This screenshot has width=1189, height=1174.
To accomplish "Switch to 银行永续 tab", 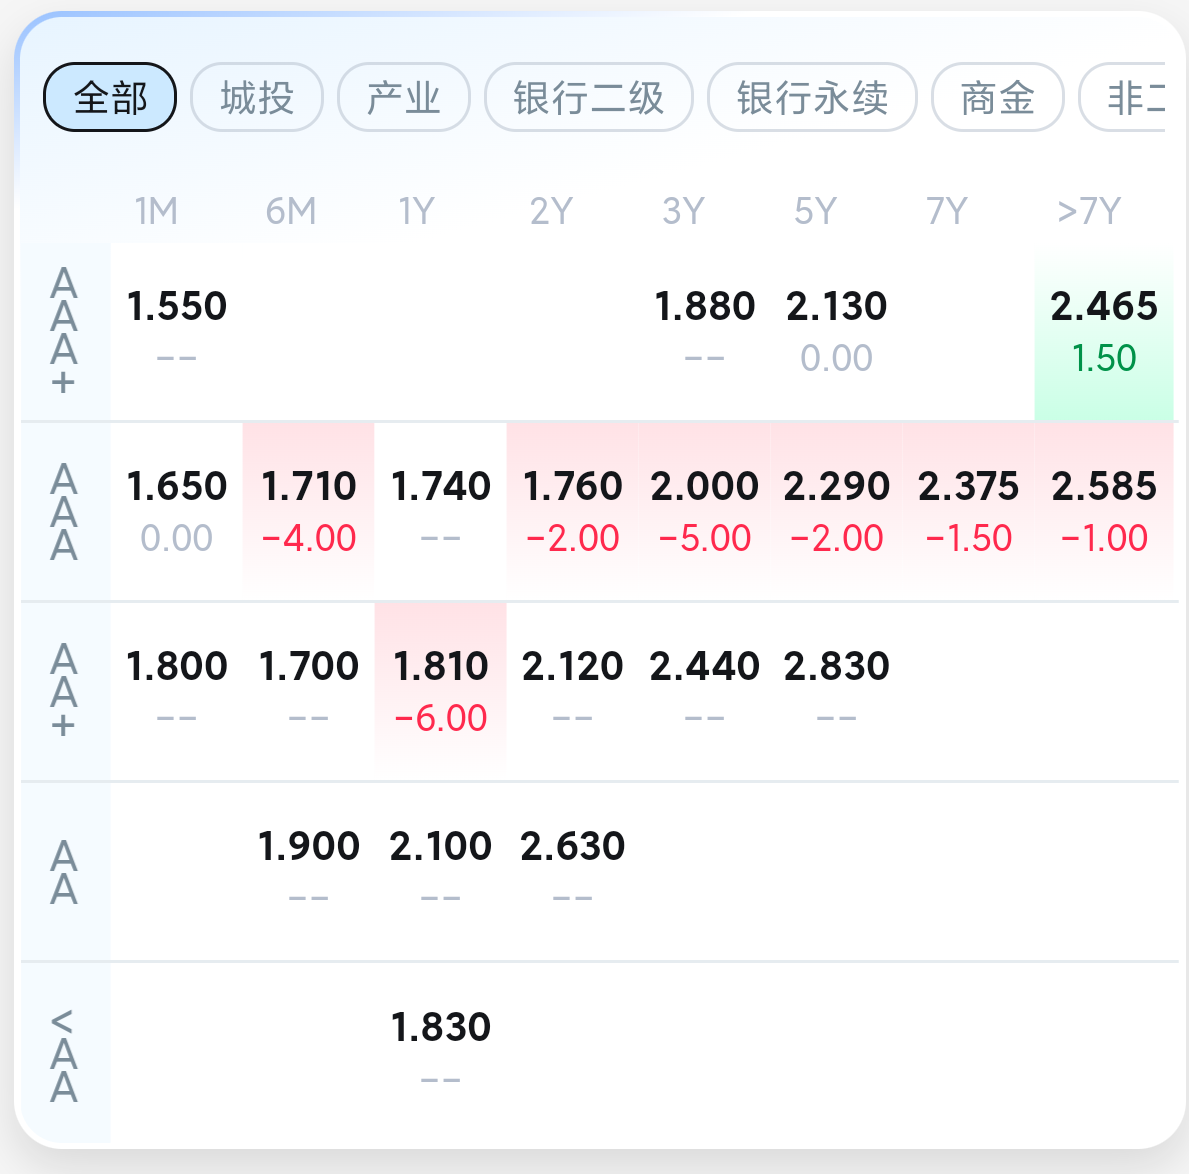I will pyautogui.click(x=812, y=98).
